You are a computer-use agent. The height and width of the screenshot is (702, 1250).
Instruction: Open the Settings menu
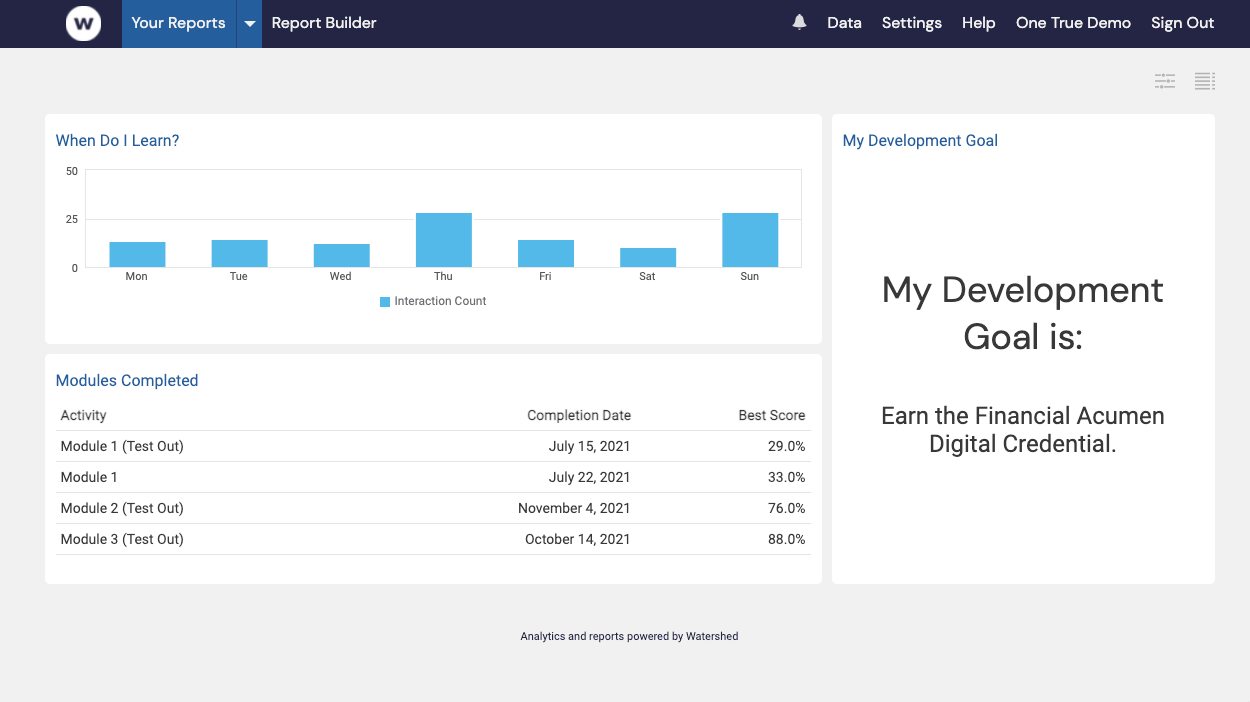pyautogui.click(x=911, y=22)
